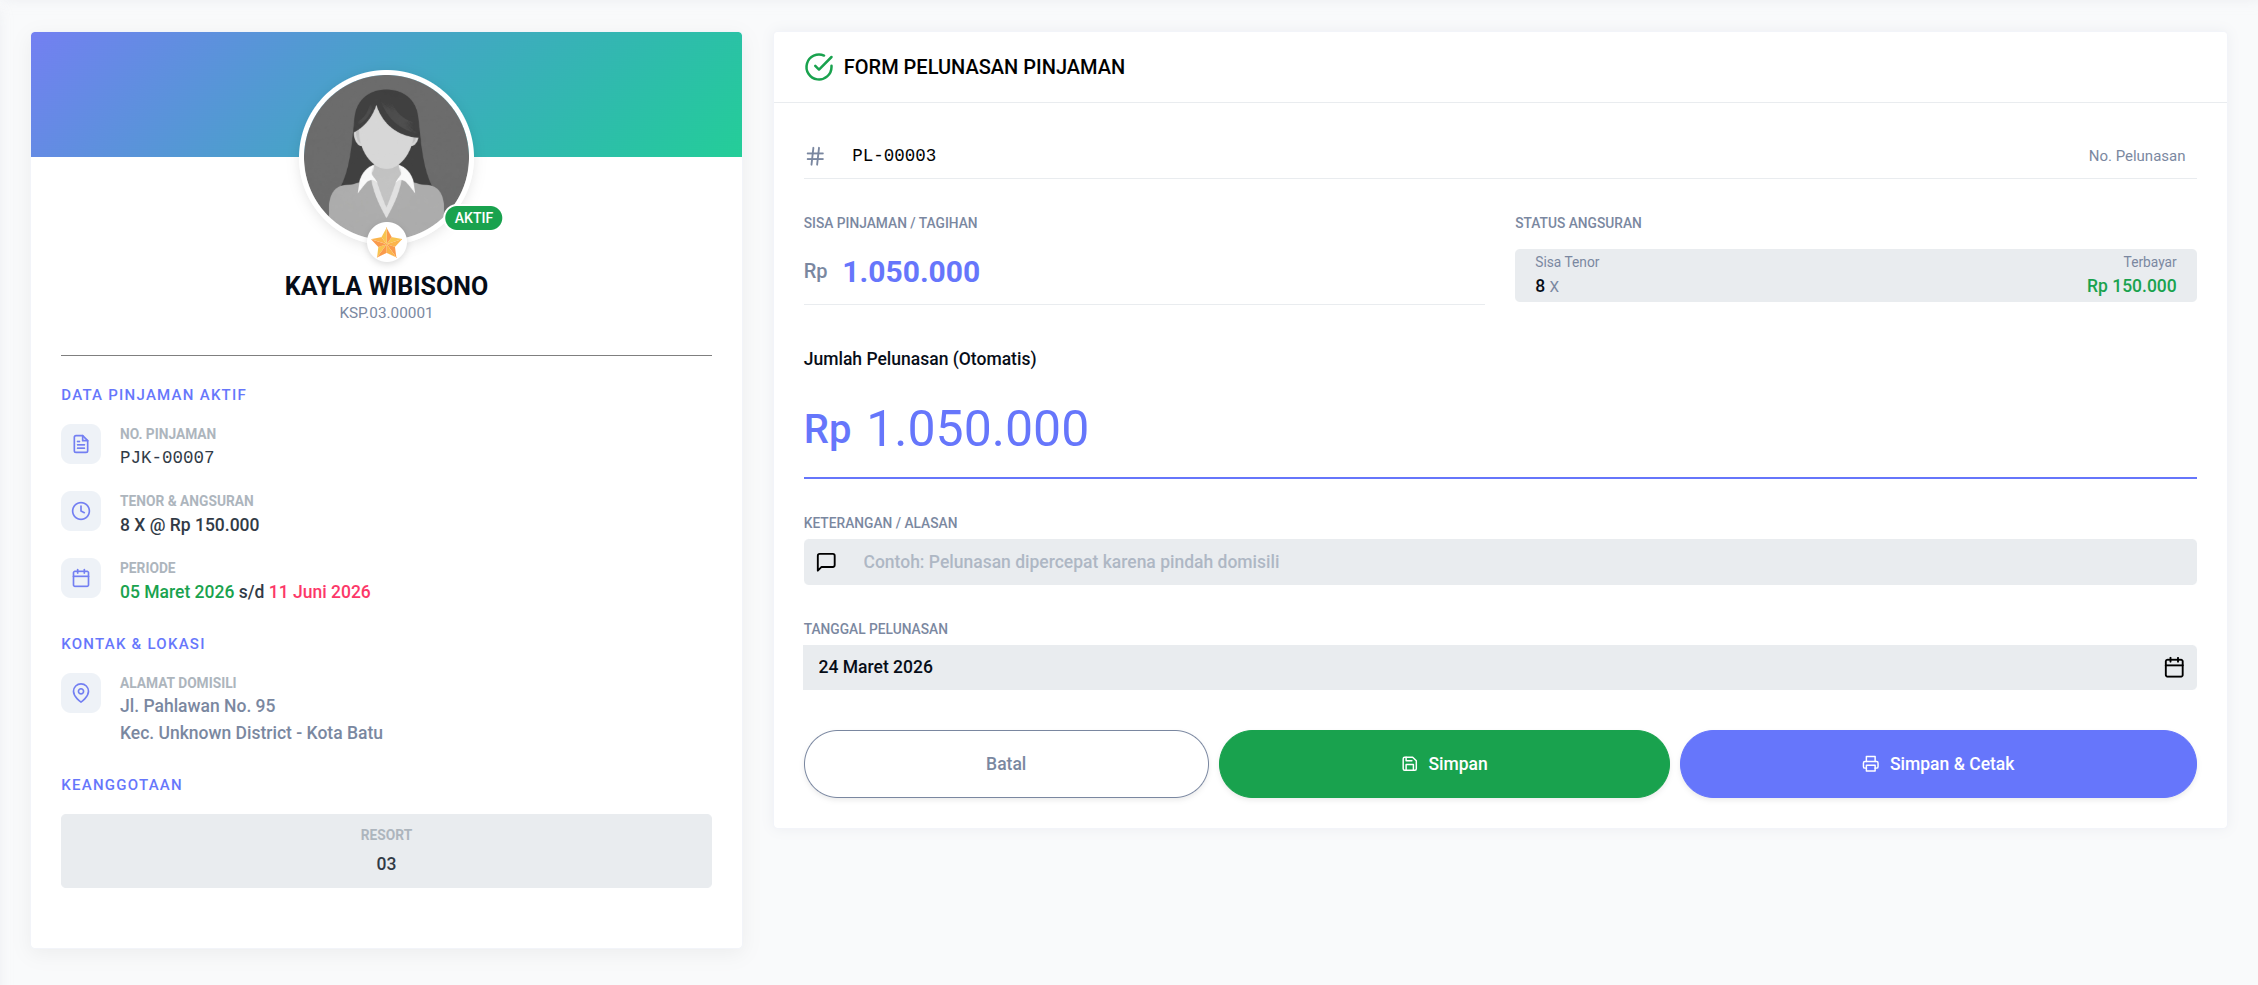Click the green checkmark icon beside FORM PELUNASAN PINJAMAN
Image resolution: width=2258 pixels, height=985 pixels.
(818, 67)
